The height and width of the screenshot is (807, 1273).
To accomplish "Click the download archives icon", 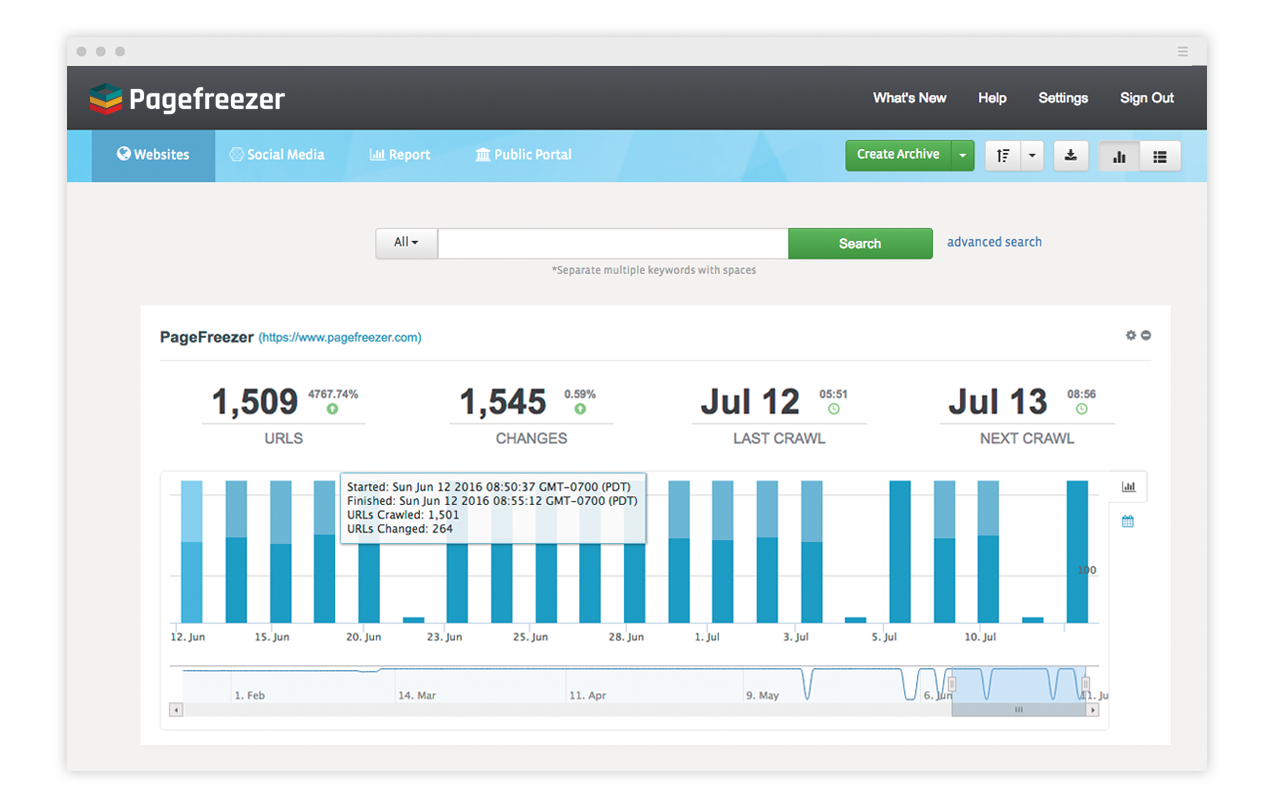I will [1070, 156].
